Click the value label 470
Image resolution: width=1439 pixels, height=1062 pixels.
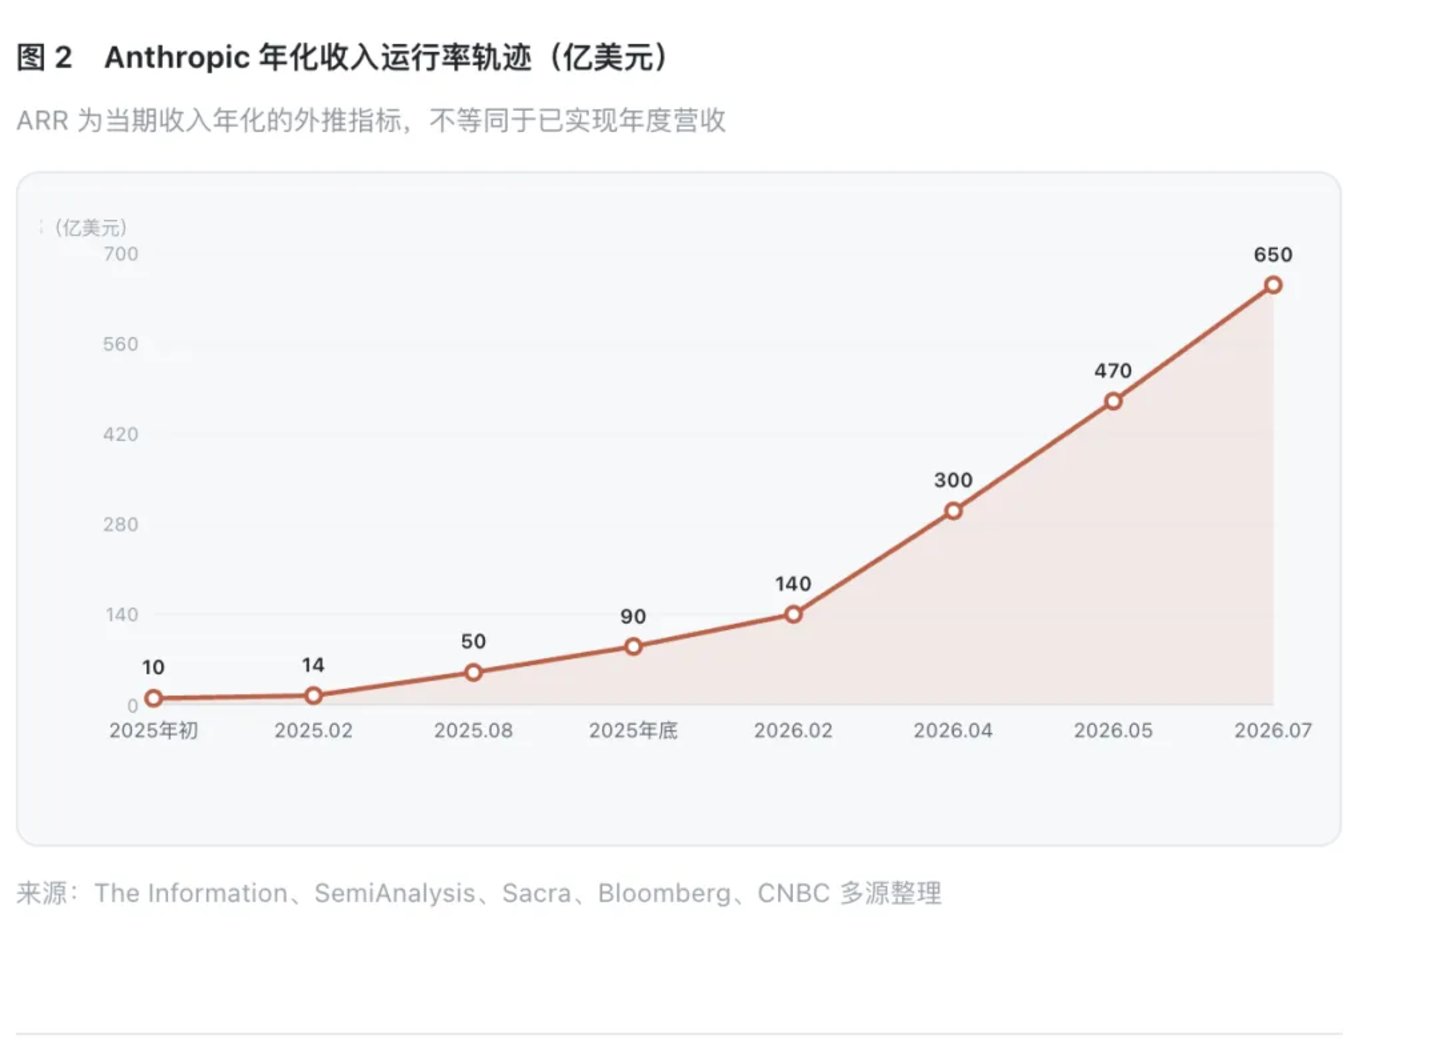point(1113,371)
